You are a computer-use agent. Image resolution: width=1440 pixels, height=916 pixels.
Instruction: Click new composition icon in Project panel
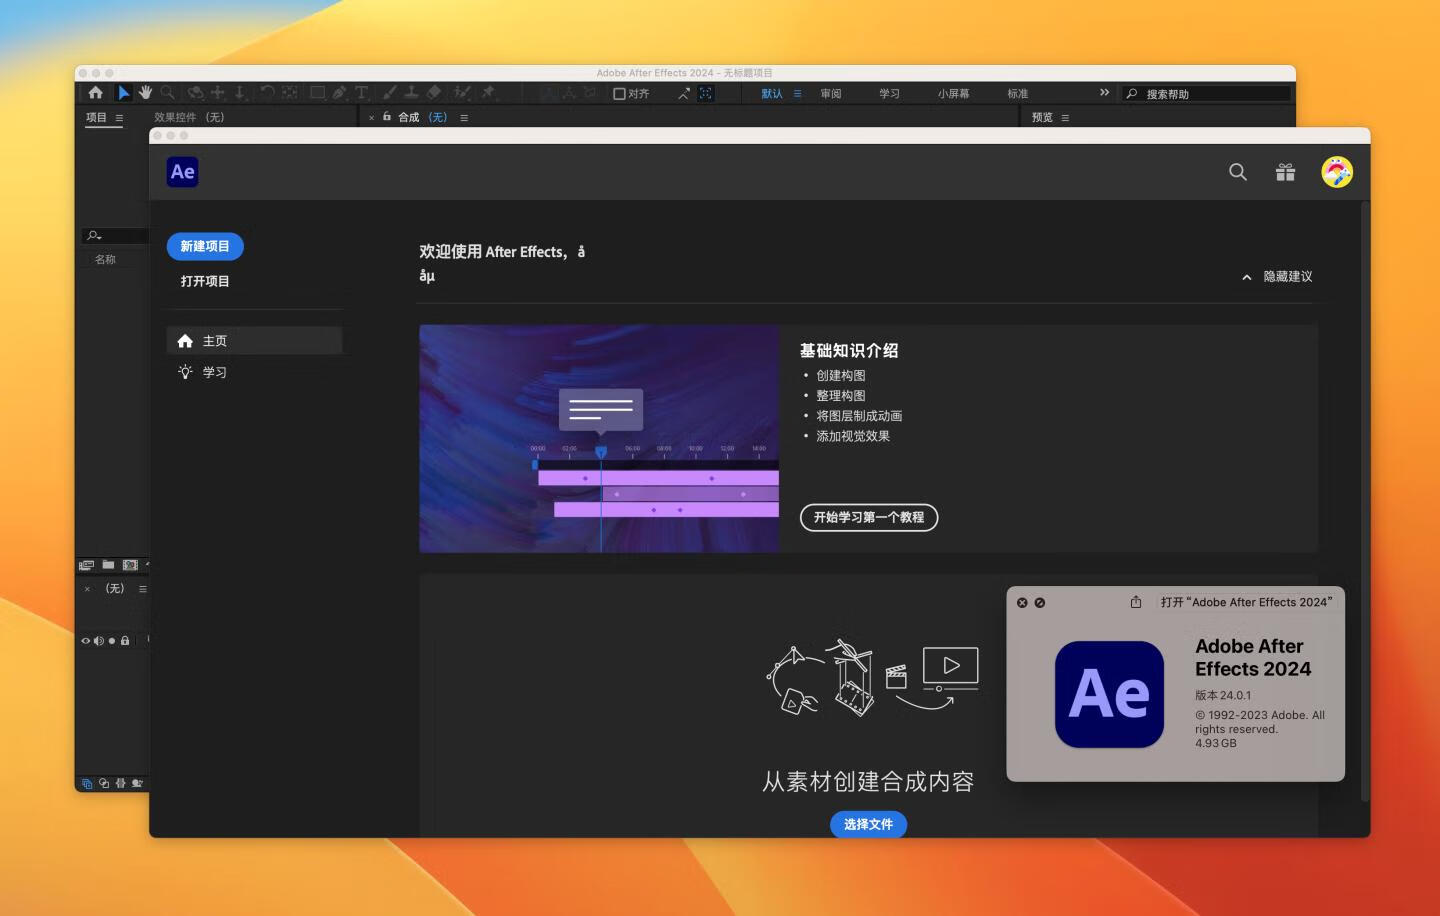(x=130, y=565)
